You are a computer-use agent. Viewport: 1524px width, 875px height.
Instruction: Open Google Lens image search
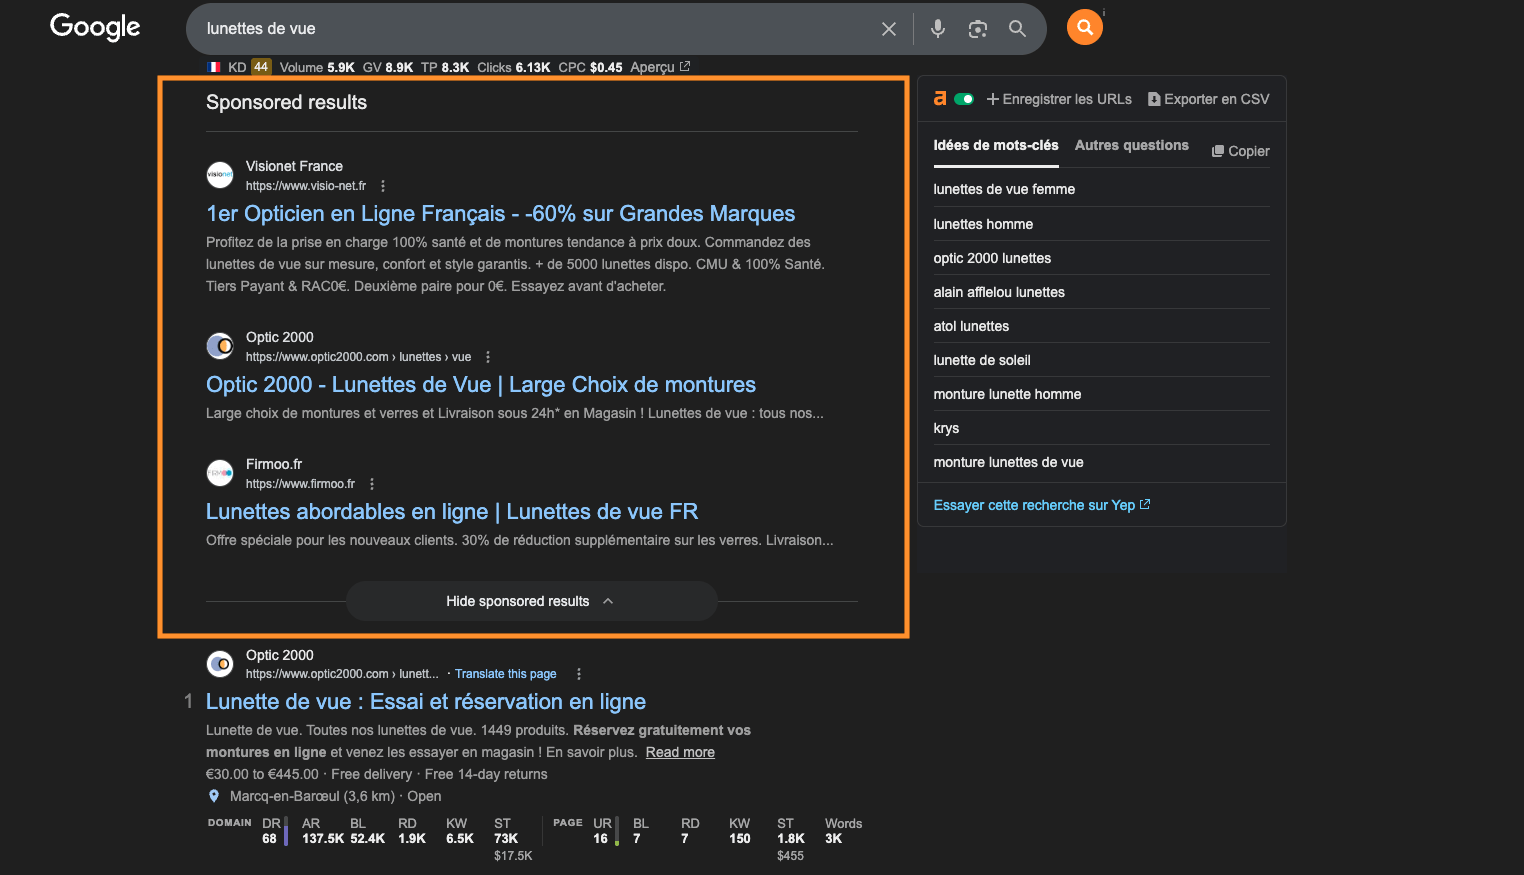point(977,29)
